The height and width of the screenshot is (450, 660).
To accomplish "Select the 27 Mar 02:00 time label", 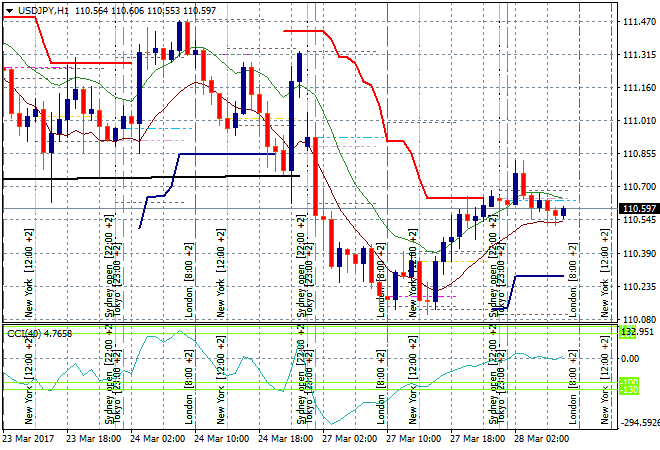I will [x=350, y=439].
